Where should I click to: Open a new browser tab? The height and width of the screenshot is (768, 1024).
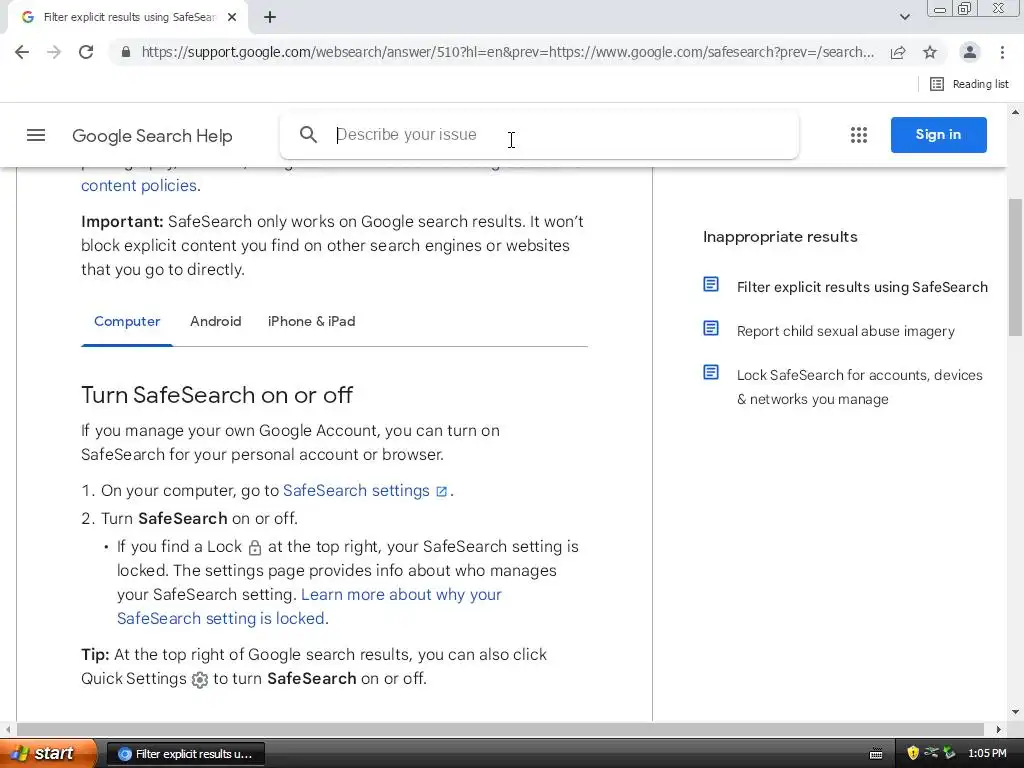point(270,18)
